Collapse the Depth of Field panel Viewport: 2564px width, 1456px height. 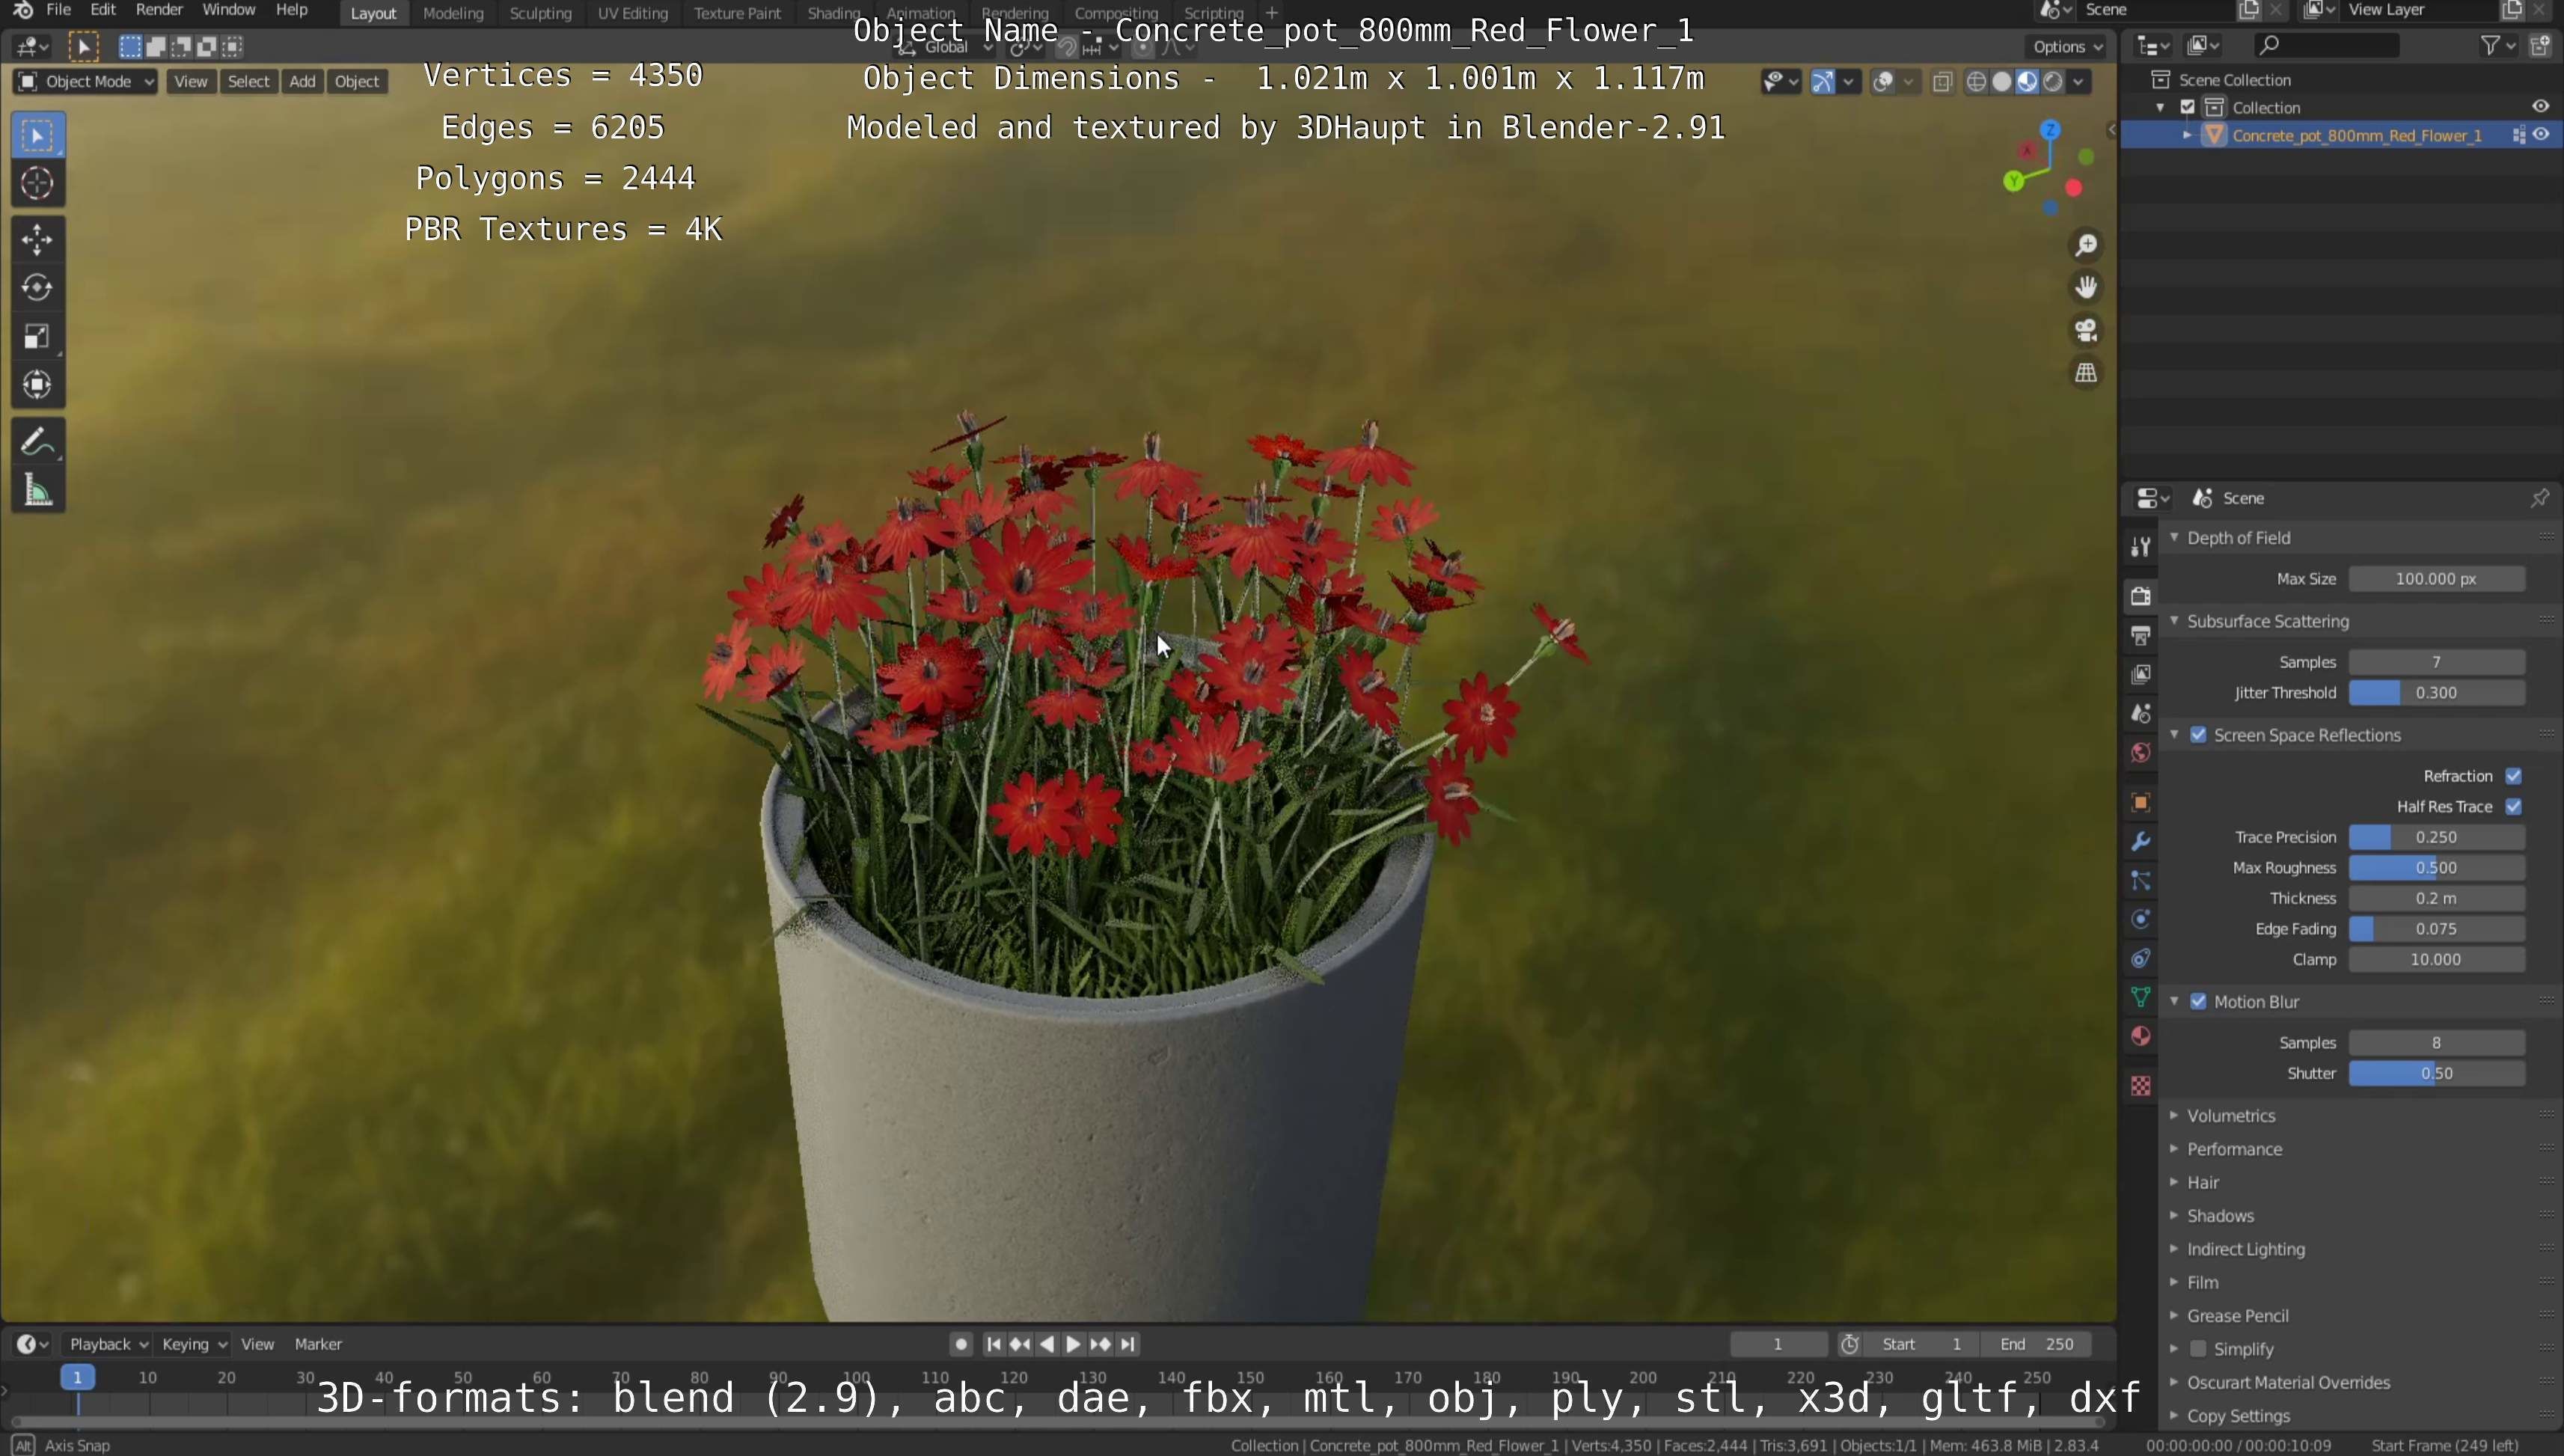[2174, 538]
